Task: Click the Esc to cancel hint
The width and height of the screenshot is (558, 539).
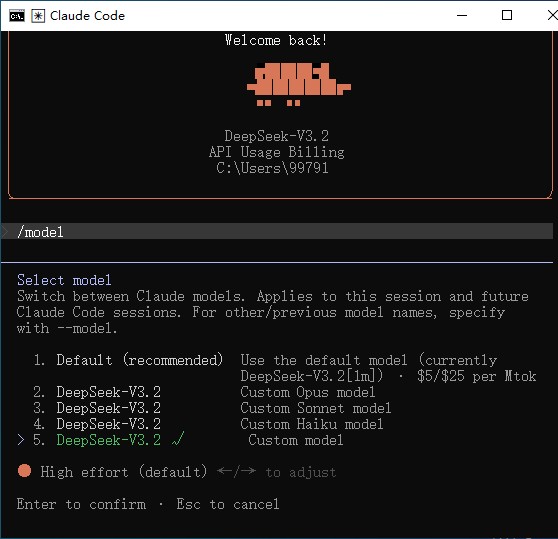Action: coord(228,504)
